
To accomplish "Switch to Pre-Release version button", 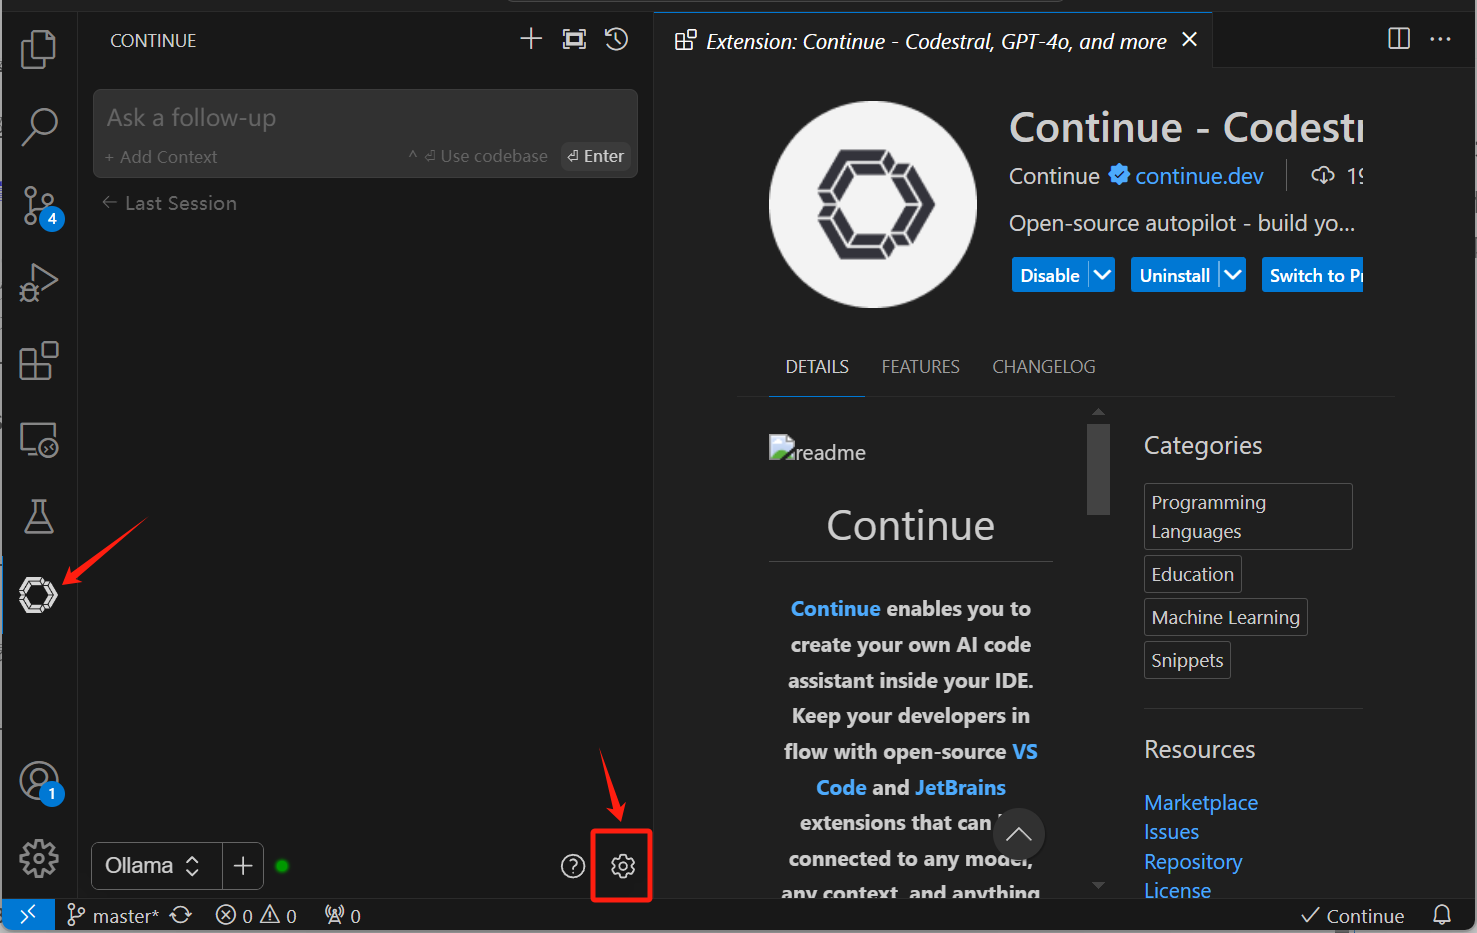I will pos(1312,275).
